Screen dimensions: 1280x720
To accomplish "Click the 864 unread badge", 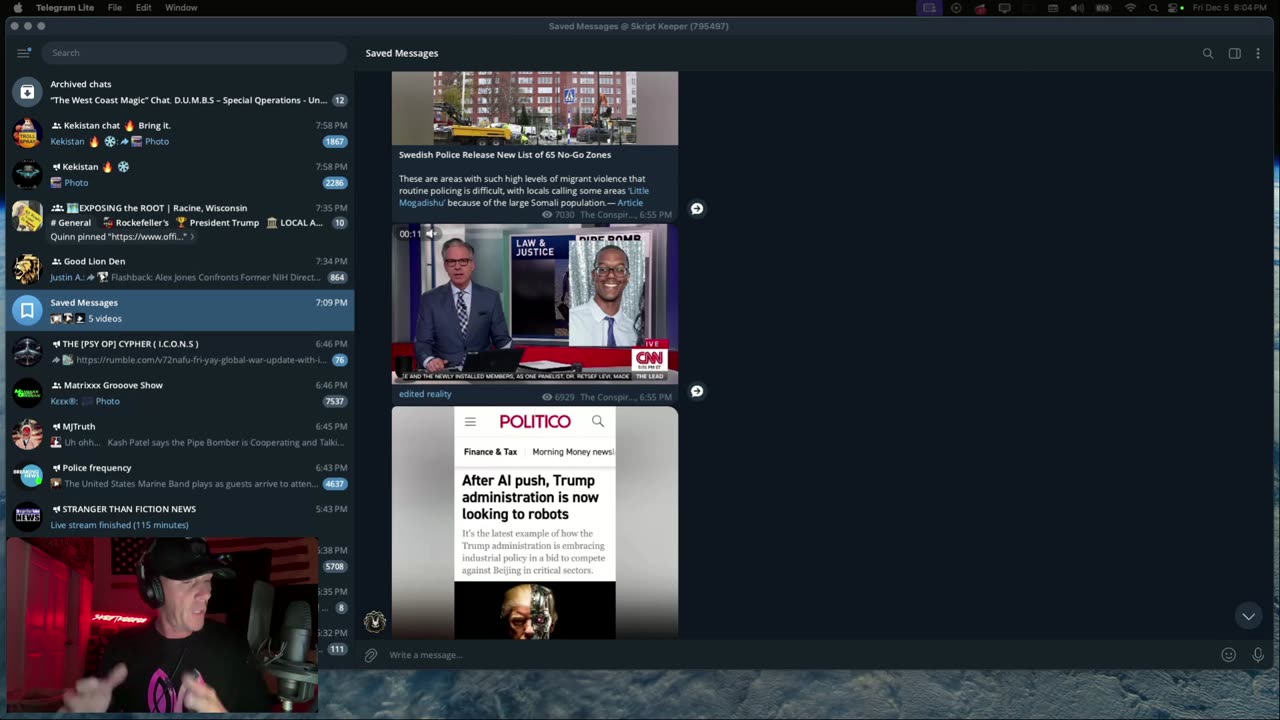I will tap(337, 277).
